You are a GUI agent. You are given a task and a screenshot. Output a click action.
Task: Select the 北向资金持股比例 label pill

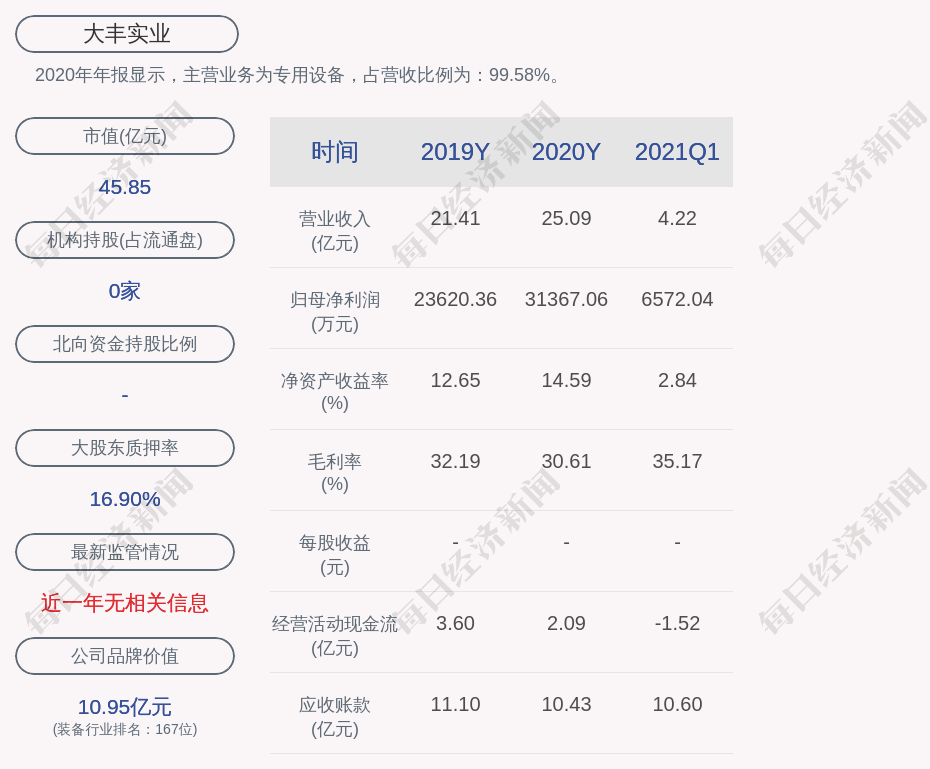point(125,344)
